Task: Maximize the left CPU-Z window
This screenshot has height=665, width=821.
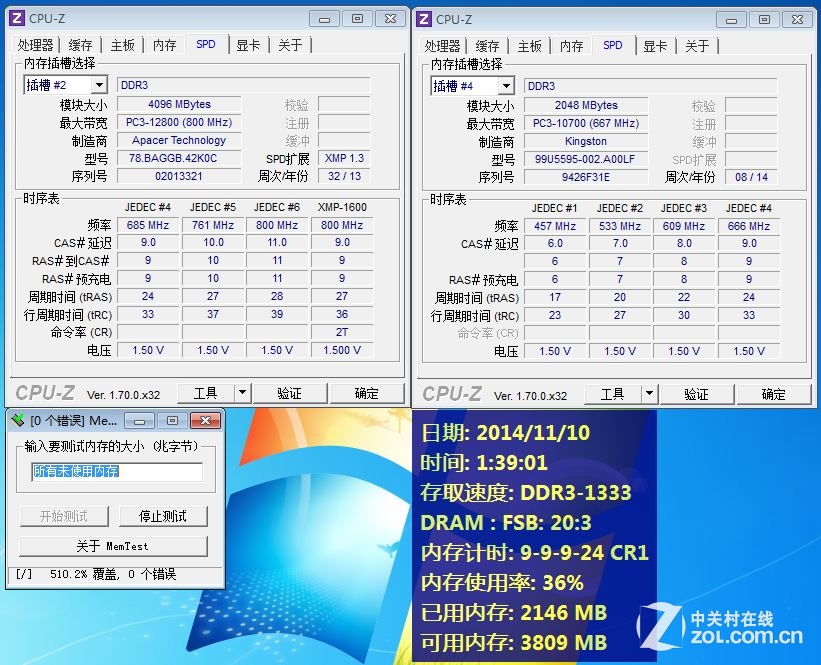Action: coord(358,19)
